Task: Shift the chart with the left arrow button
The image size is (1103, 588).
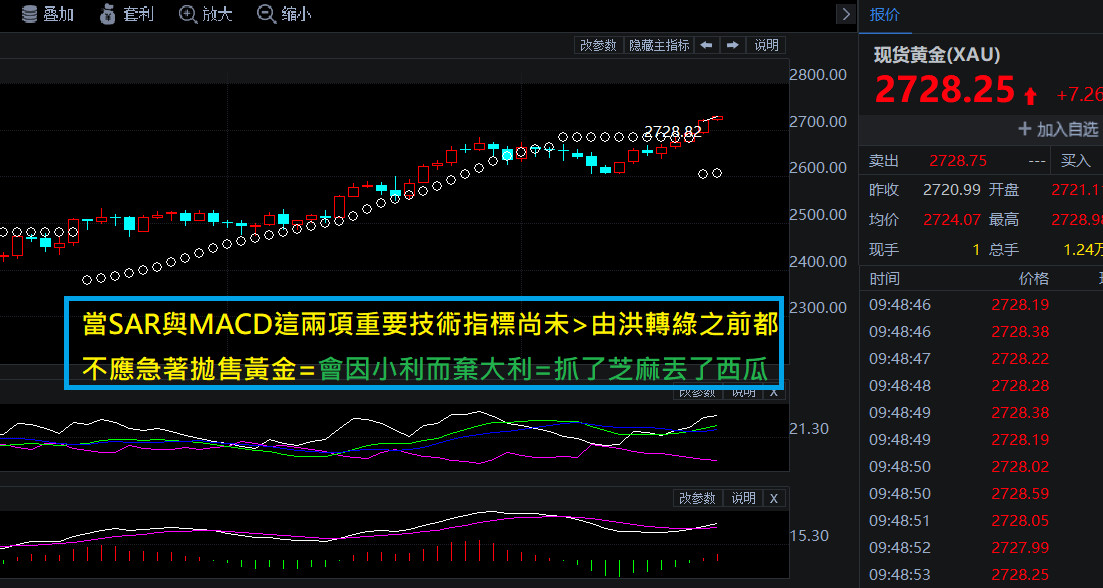Action: pos(706,45)
